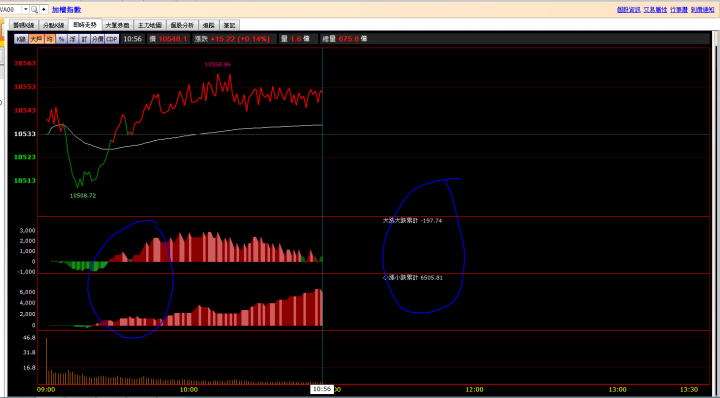Click the 13:00 time axis label
This screenshot has height=398, width=720.
click(x=618, y=390)
